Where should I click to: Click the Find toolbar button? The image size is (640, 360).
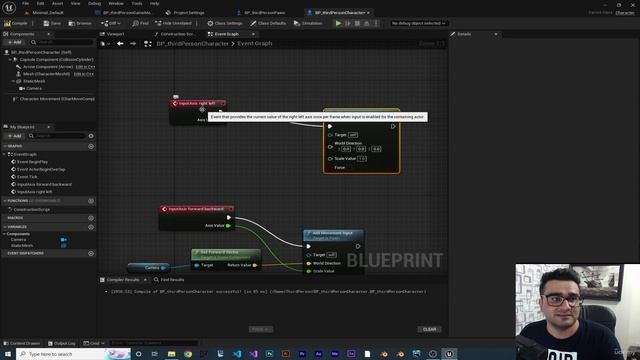[x=140, y=23]
